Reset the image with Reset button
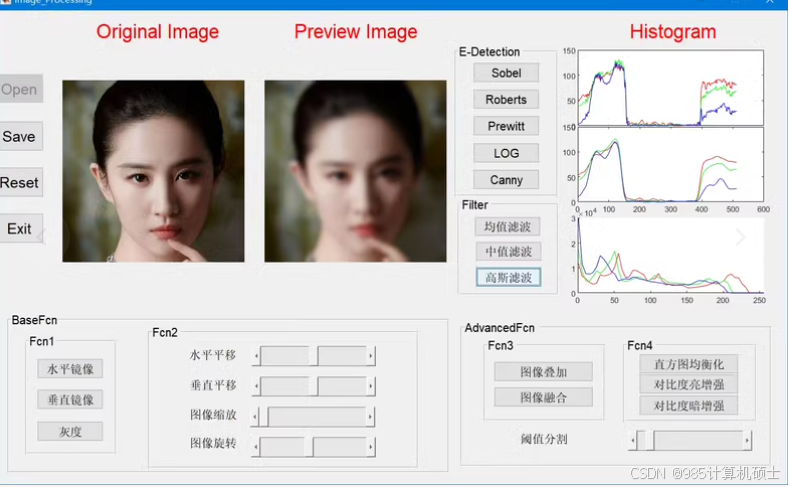The width and height of the screenshot is (791, 487). coord(21,182)
